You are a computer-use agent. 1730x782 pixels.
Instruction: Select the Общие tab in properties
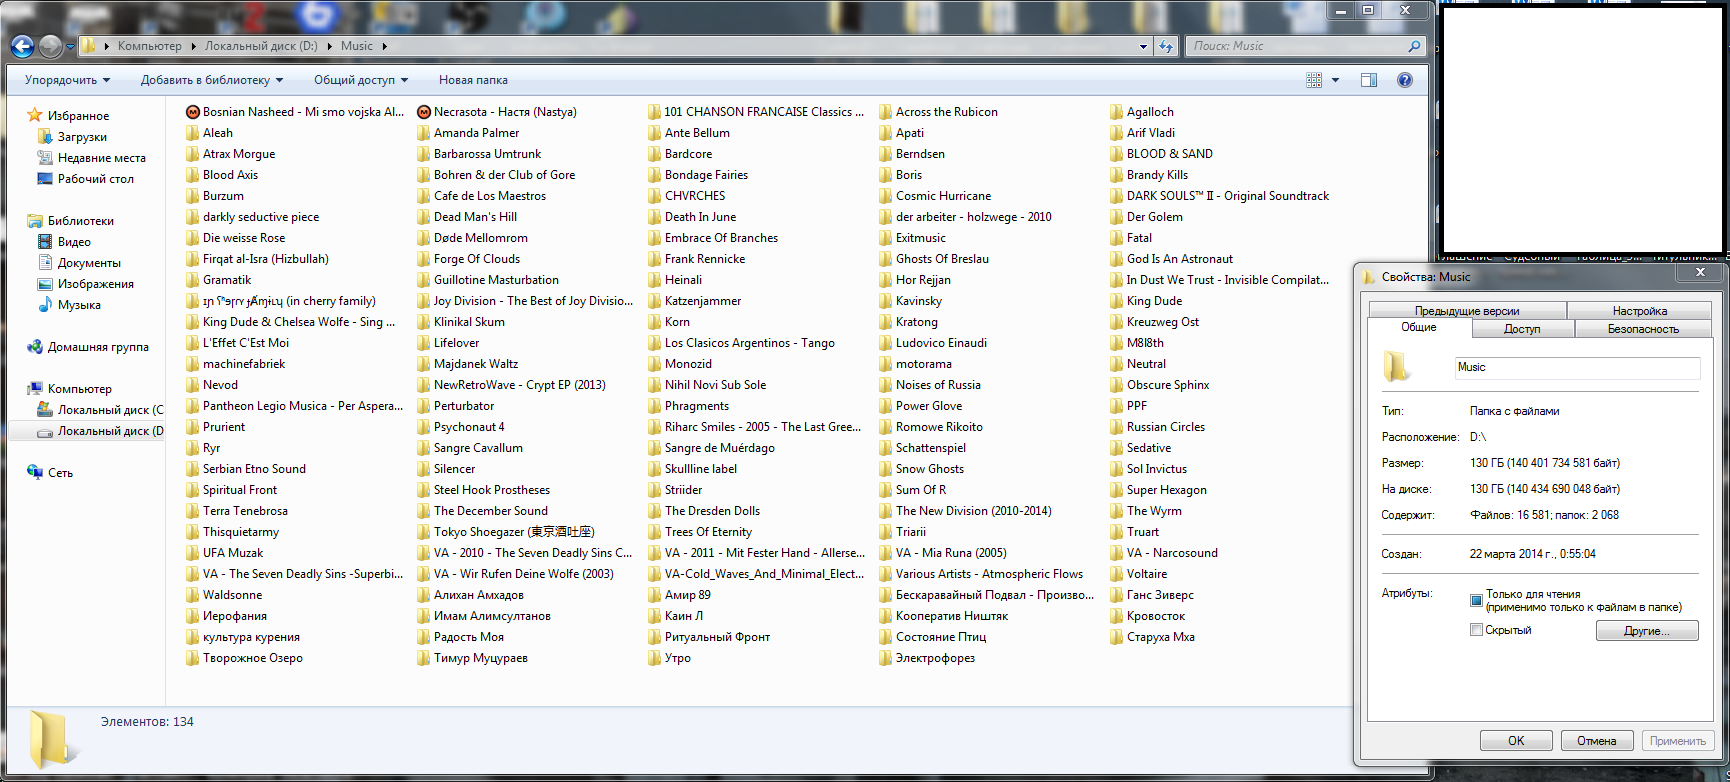[x=1419, y=327]
